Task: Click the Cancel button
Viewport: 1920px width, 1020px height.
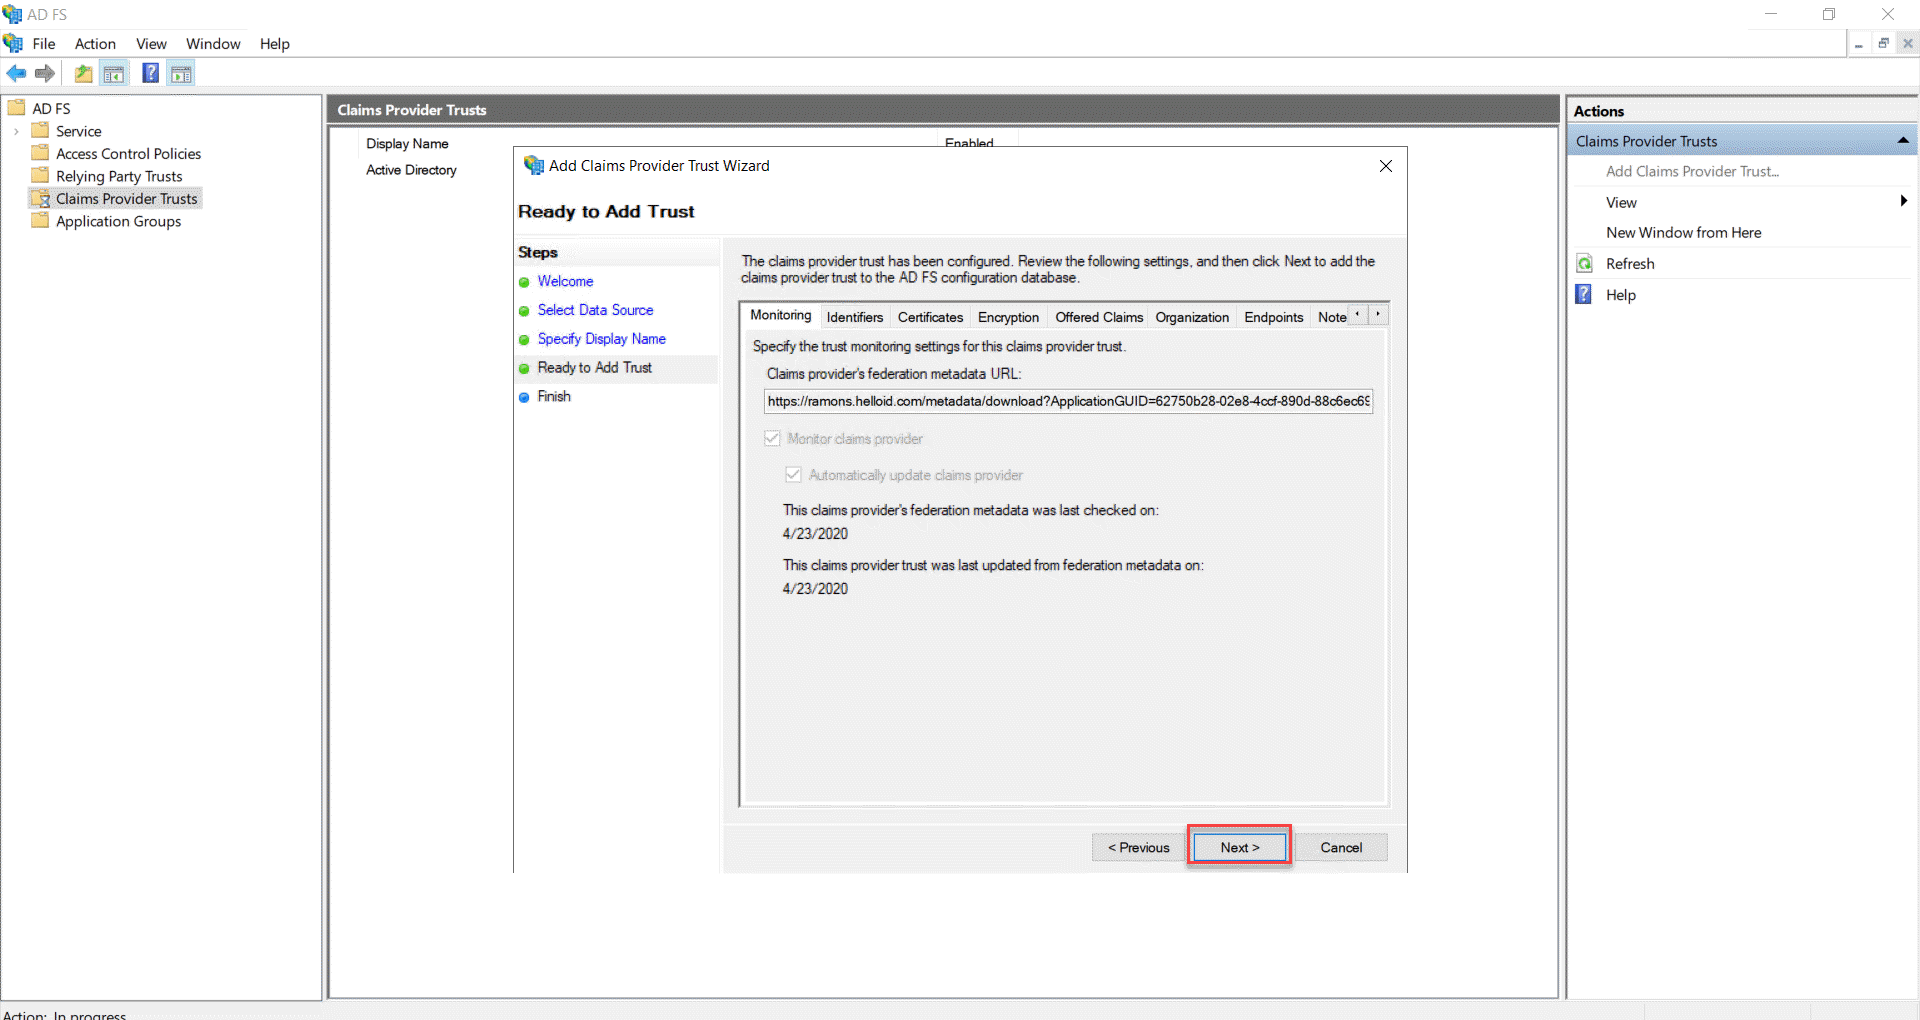Action: click(1341, 847)
